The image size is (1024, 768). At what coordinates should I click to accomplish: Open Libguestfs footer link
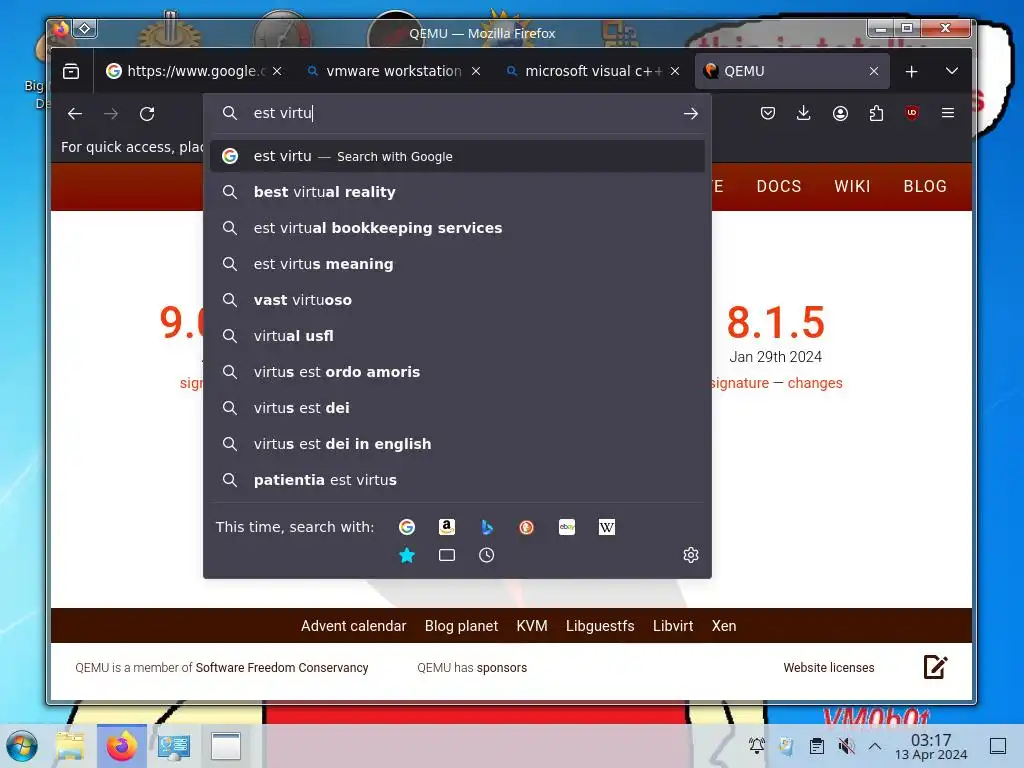coord(600,626)
